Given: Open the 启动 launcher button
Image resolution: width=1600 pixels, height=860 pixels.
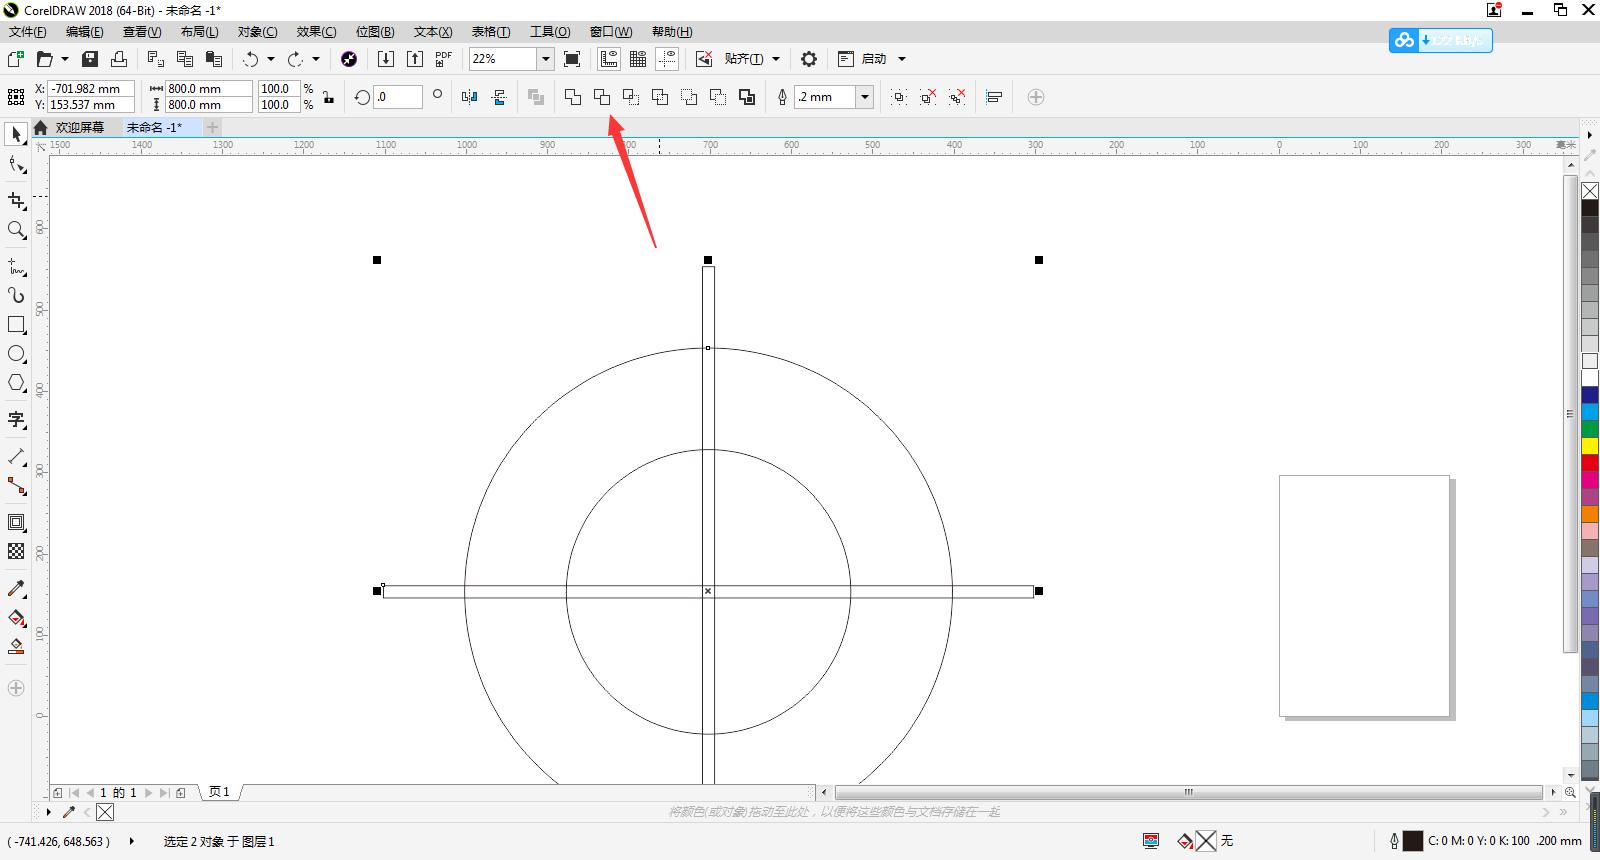Looking at the screenshot, I should 873,59.
